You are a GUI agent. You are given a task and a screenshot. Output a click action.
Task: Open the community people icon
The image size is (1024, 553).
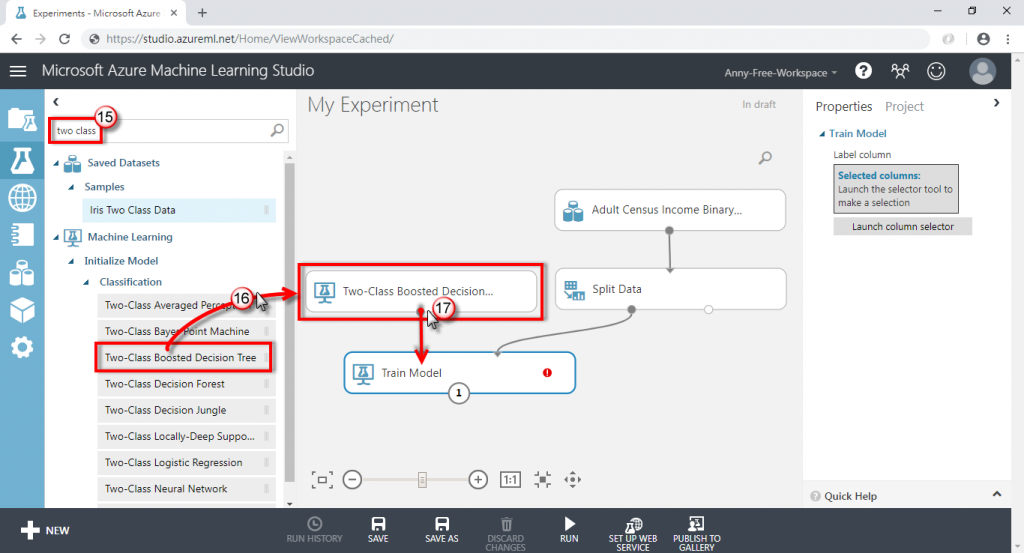(900, 71)
